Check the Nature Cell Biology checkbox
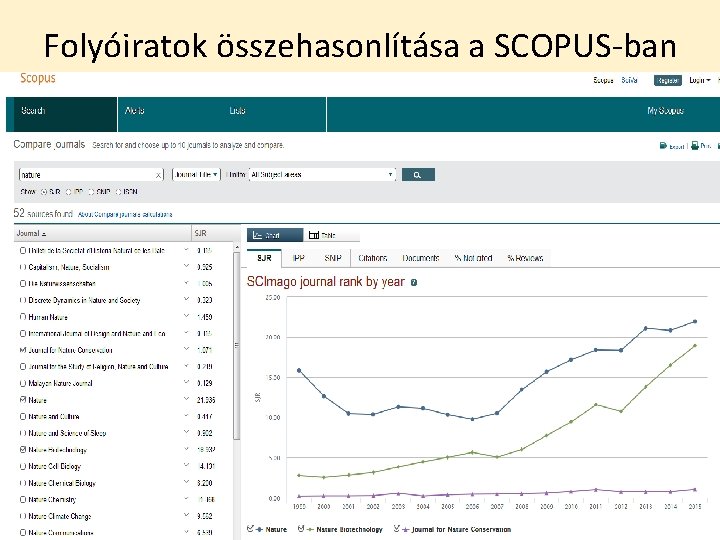The height and width of the screenshot is (540, 720). click(22, 466)
